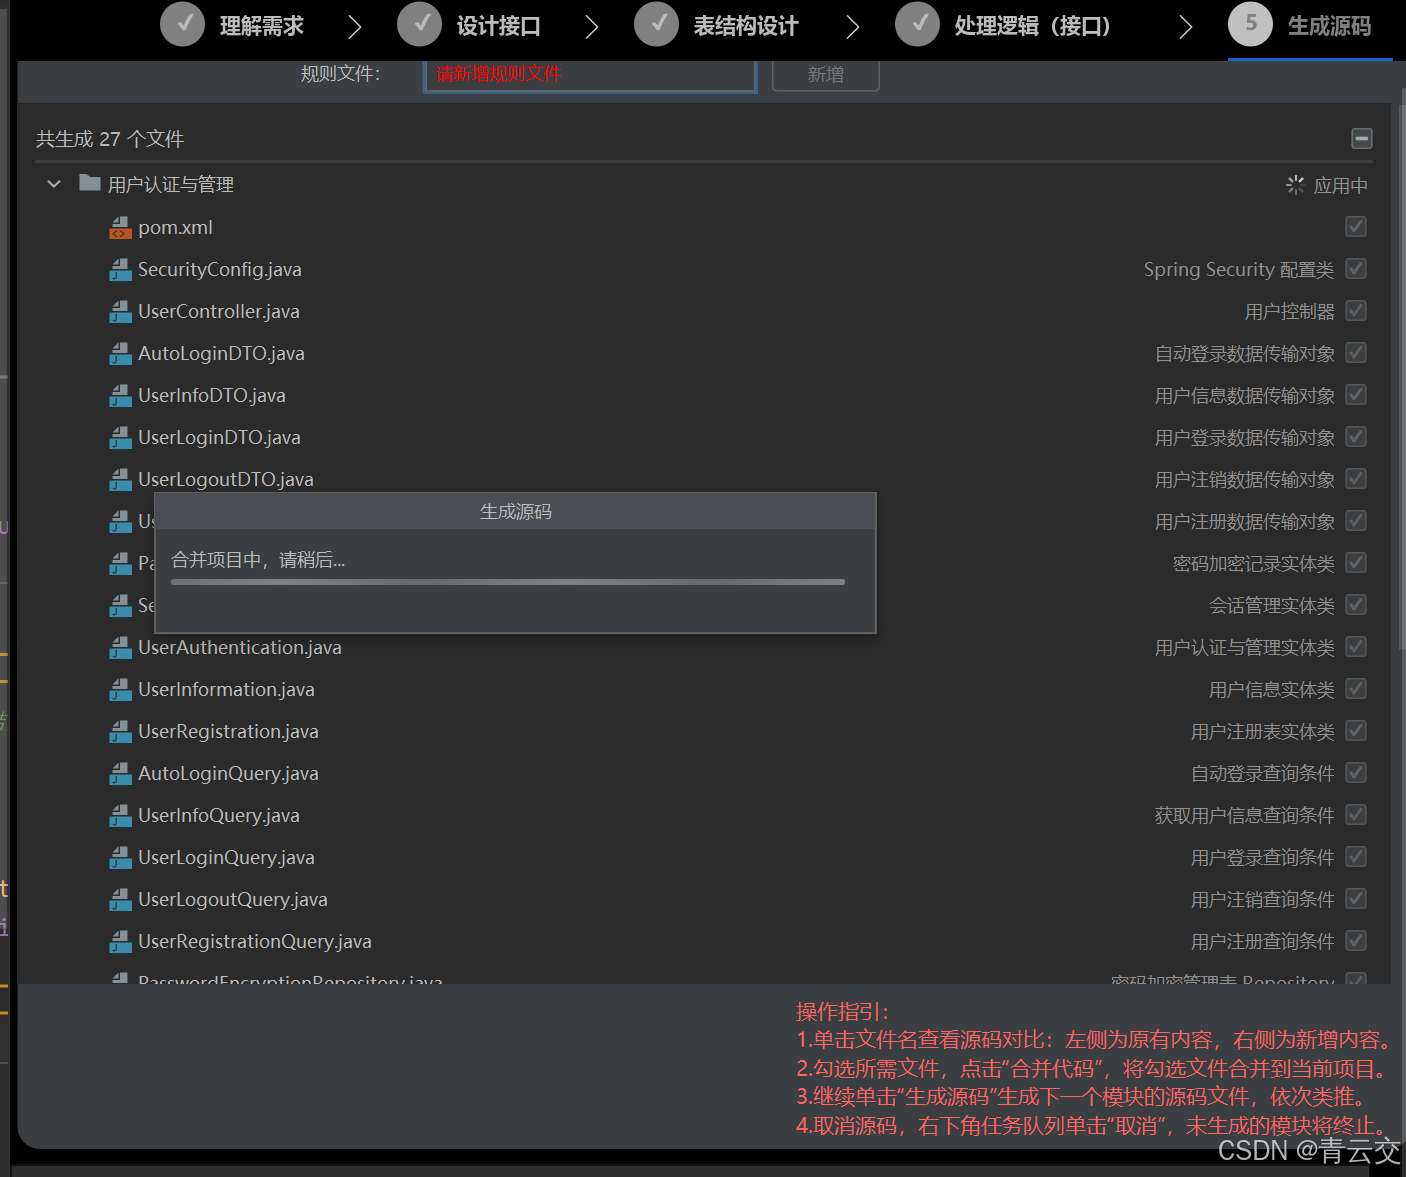Click the UserLoginDTO.java file icon

click(x=120, y=438)
